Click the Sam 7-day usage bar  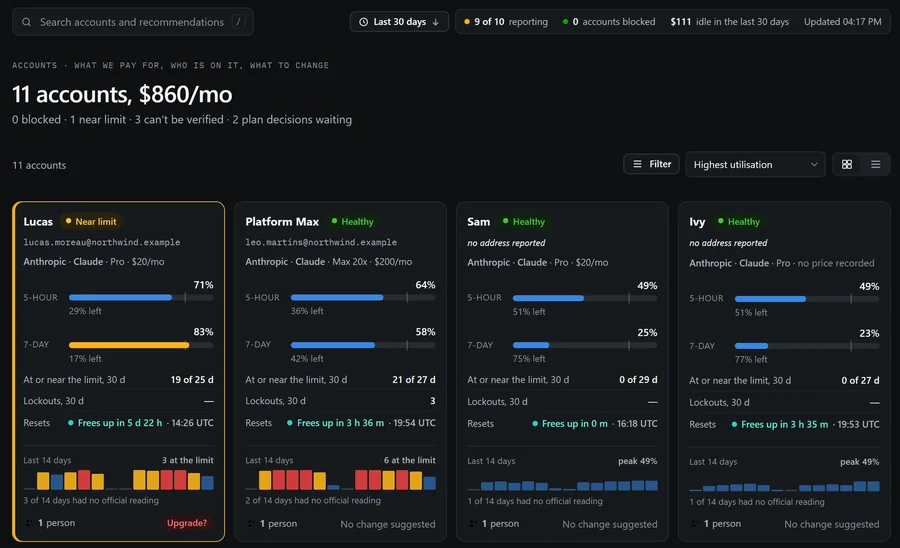pyautogui.click(x=585, y=345)
